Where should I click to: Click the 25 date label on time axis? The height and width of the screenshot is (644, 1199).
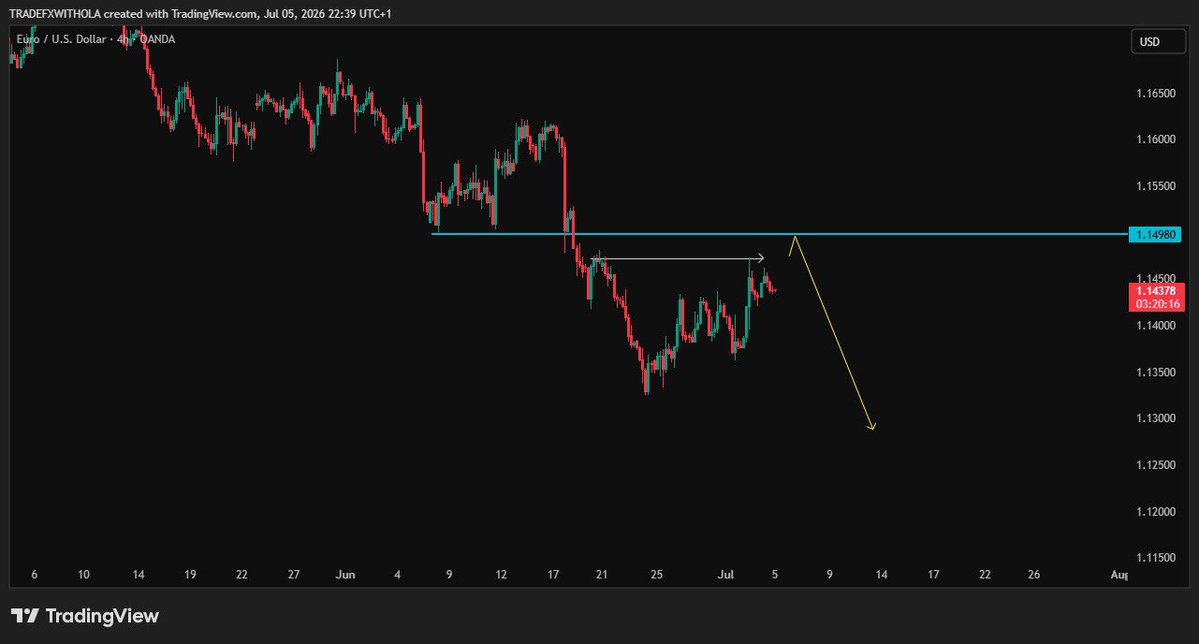656,574
